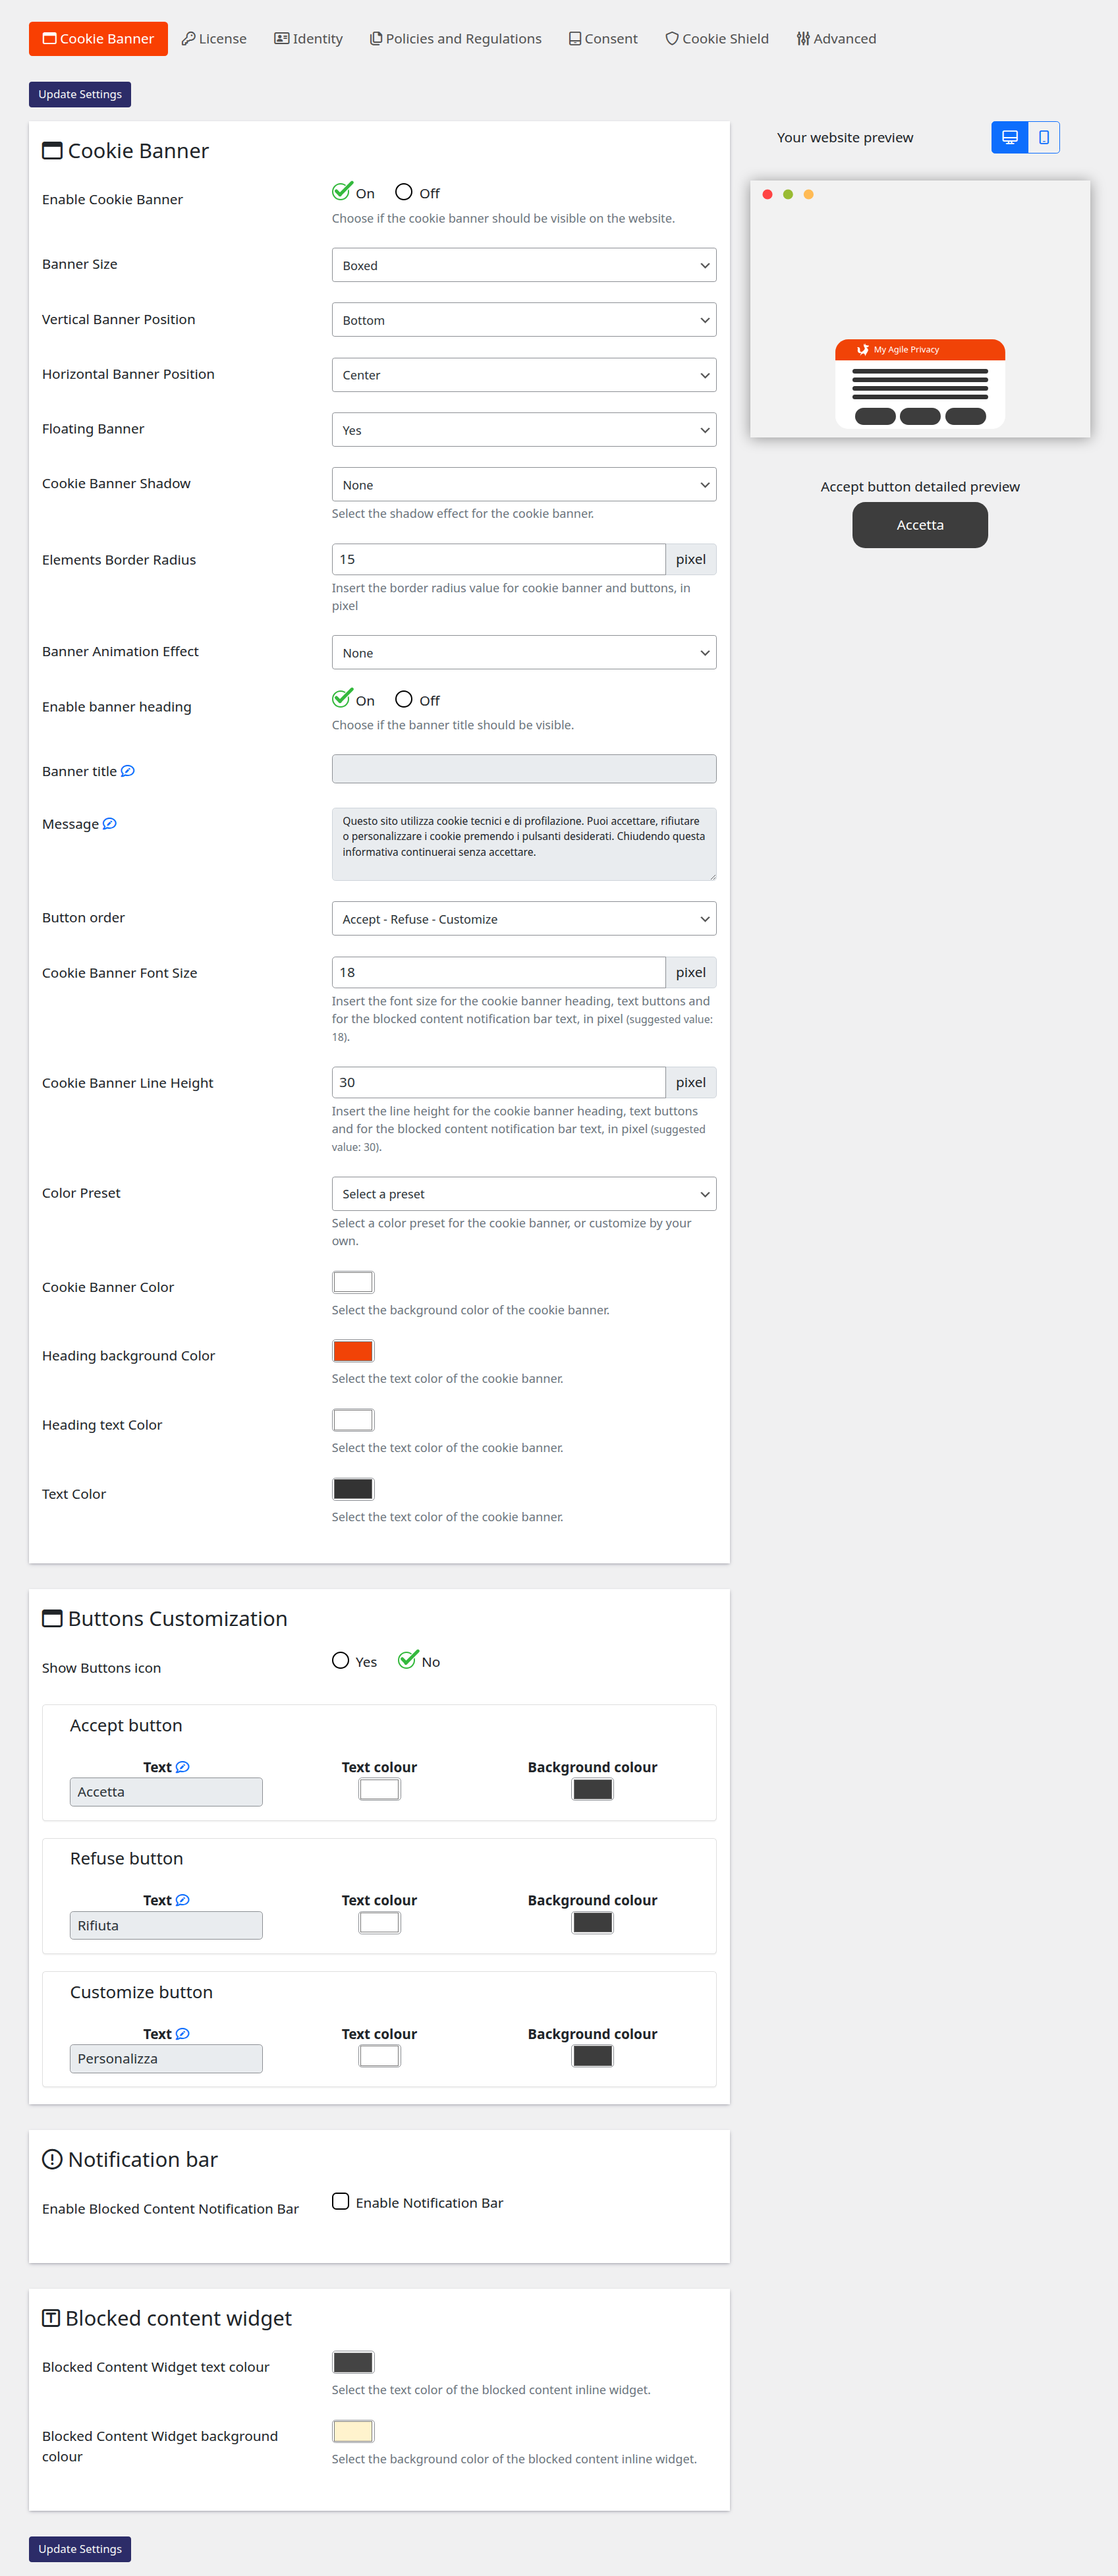The image size is (1118, 2576).
Task: Expand the Button order dropdown
Action: point(523,918)
